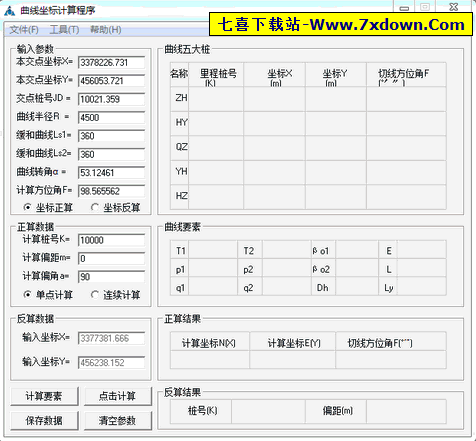Click the 缓和曲线Ls1 input field
Screen dimensions: 476x441
pos(111,136)
